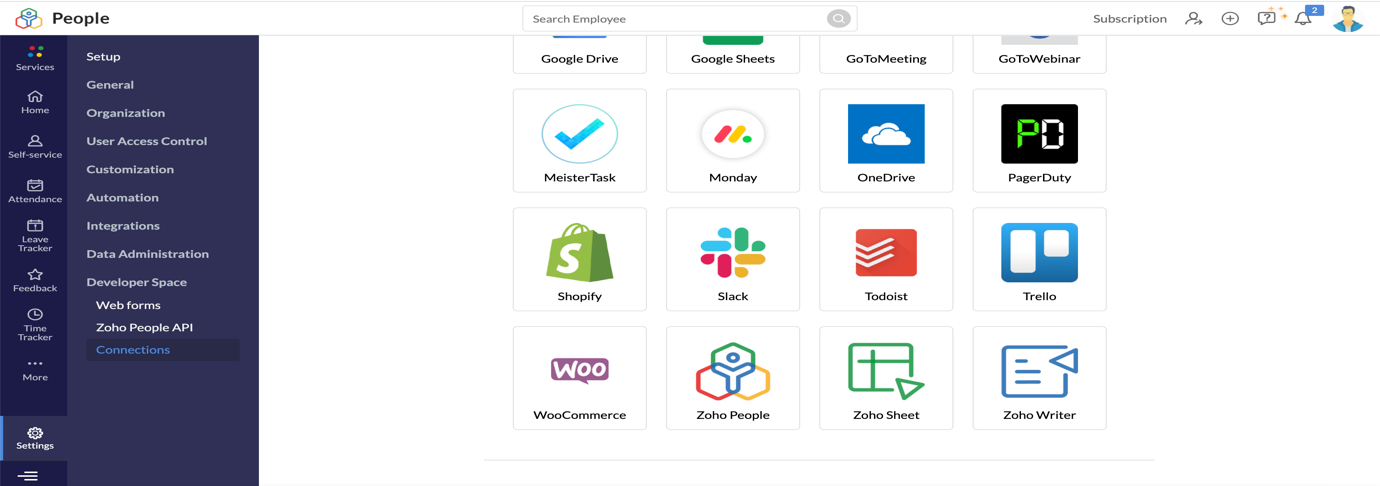Select the Todoist connection

pos(886,259)
